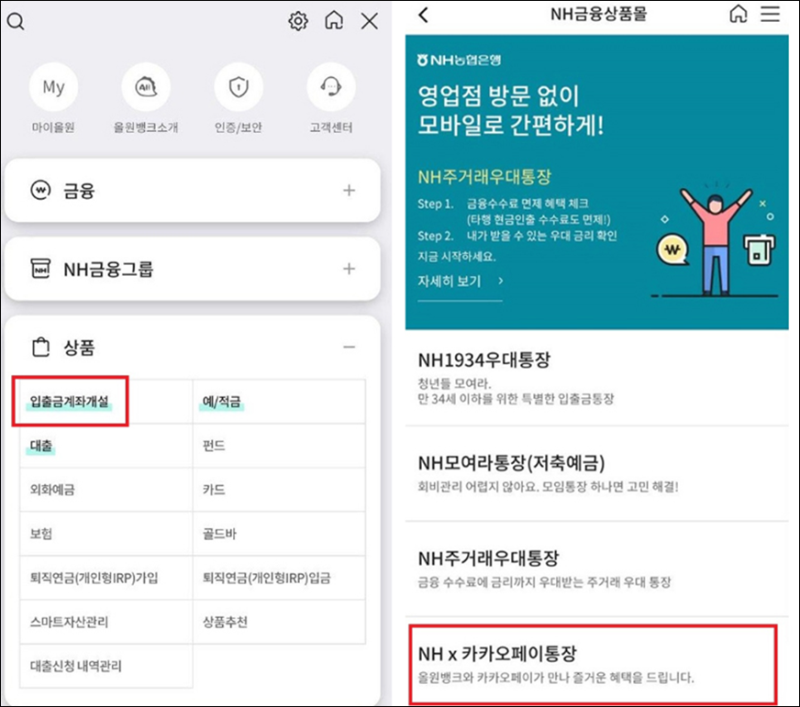800x707 pixels.
Task: Tap the home icon in NH금융상품몰 header
Action: tap(738, 14)
